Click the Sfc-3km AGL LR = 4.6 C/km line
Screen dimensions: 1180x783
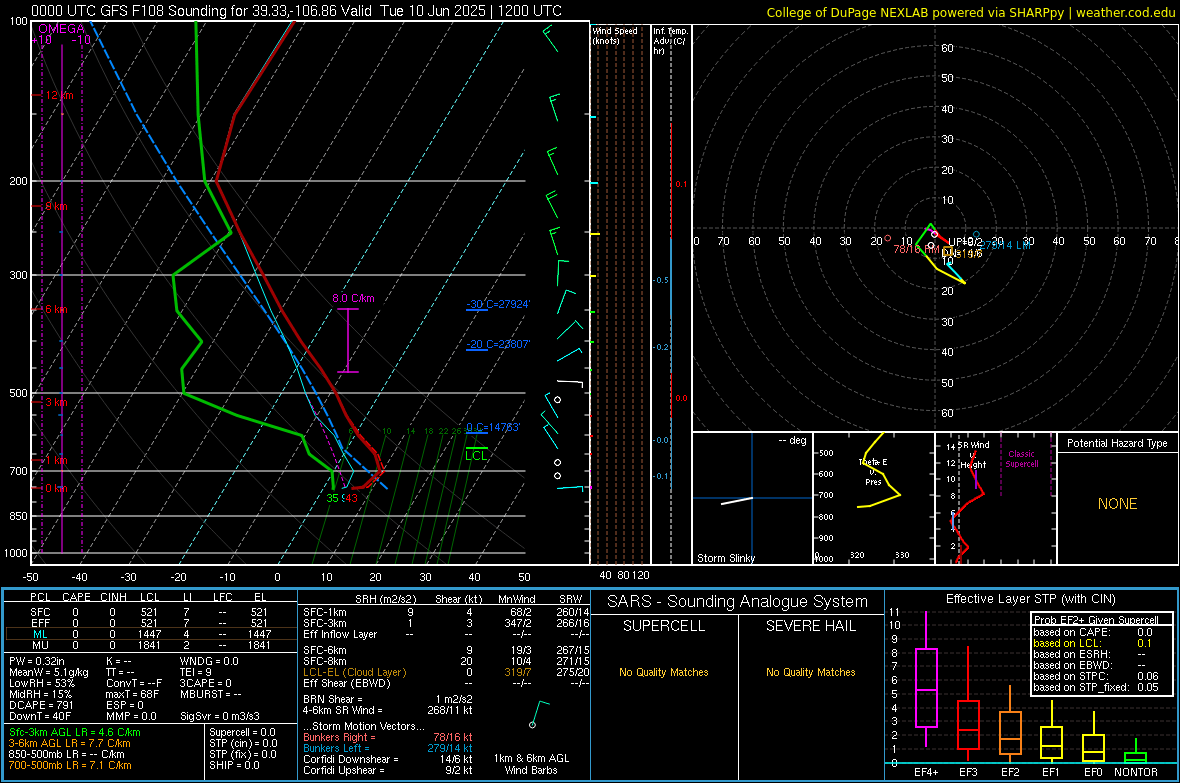(75, 732)
